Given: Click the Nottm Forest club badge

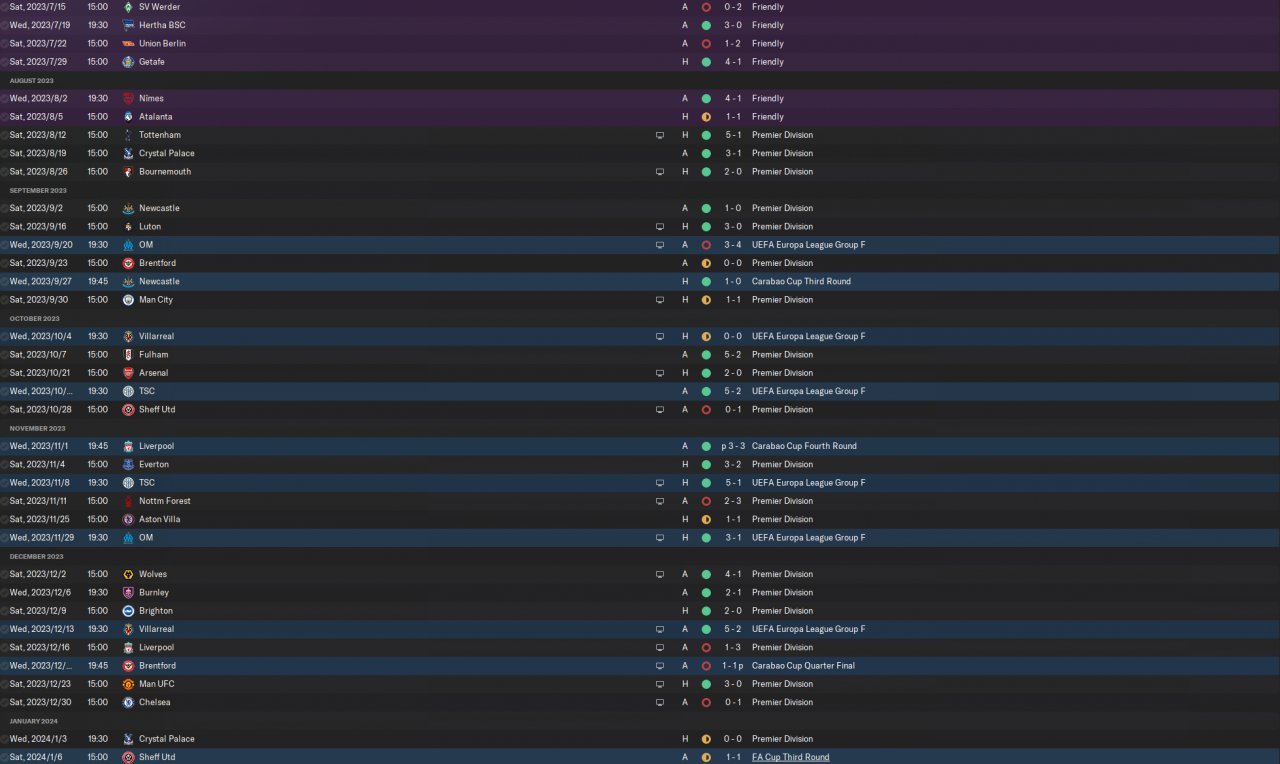Looking at the screenshot, I should [128, 501].
